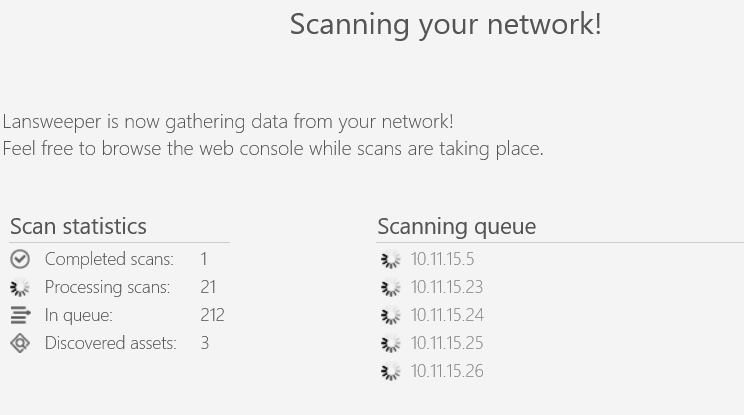This screenshot has width=744, height=415.
Task: Click the Discovered assets diamond icon
Action: click(x=20, y=344)
